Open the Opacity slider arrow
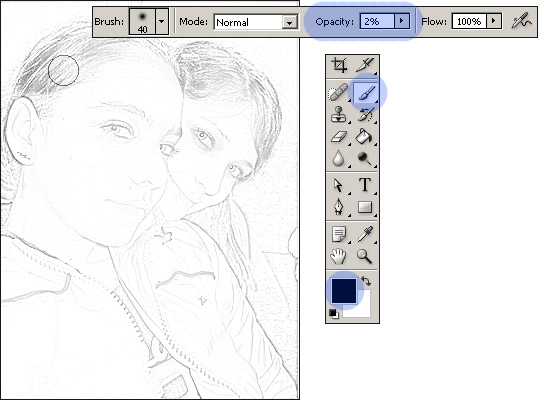This screenshot has width=544, height=400. [x=402, y=21]
